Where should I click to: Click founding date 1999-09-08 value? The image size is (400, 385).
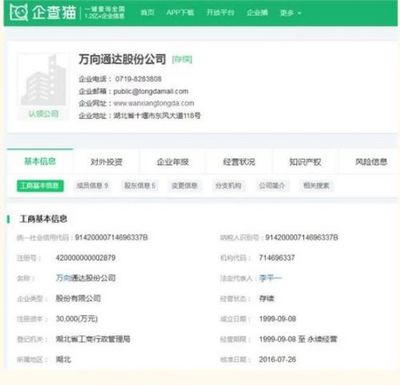point(278,319)
